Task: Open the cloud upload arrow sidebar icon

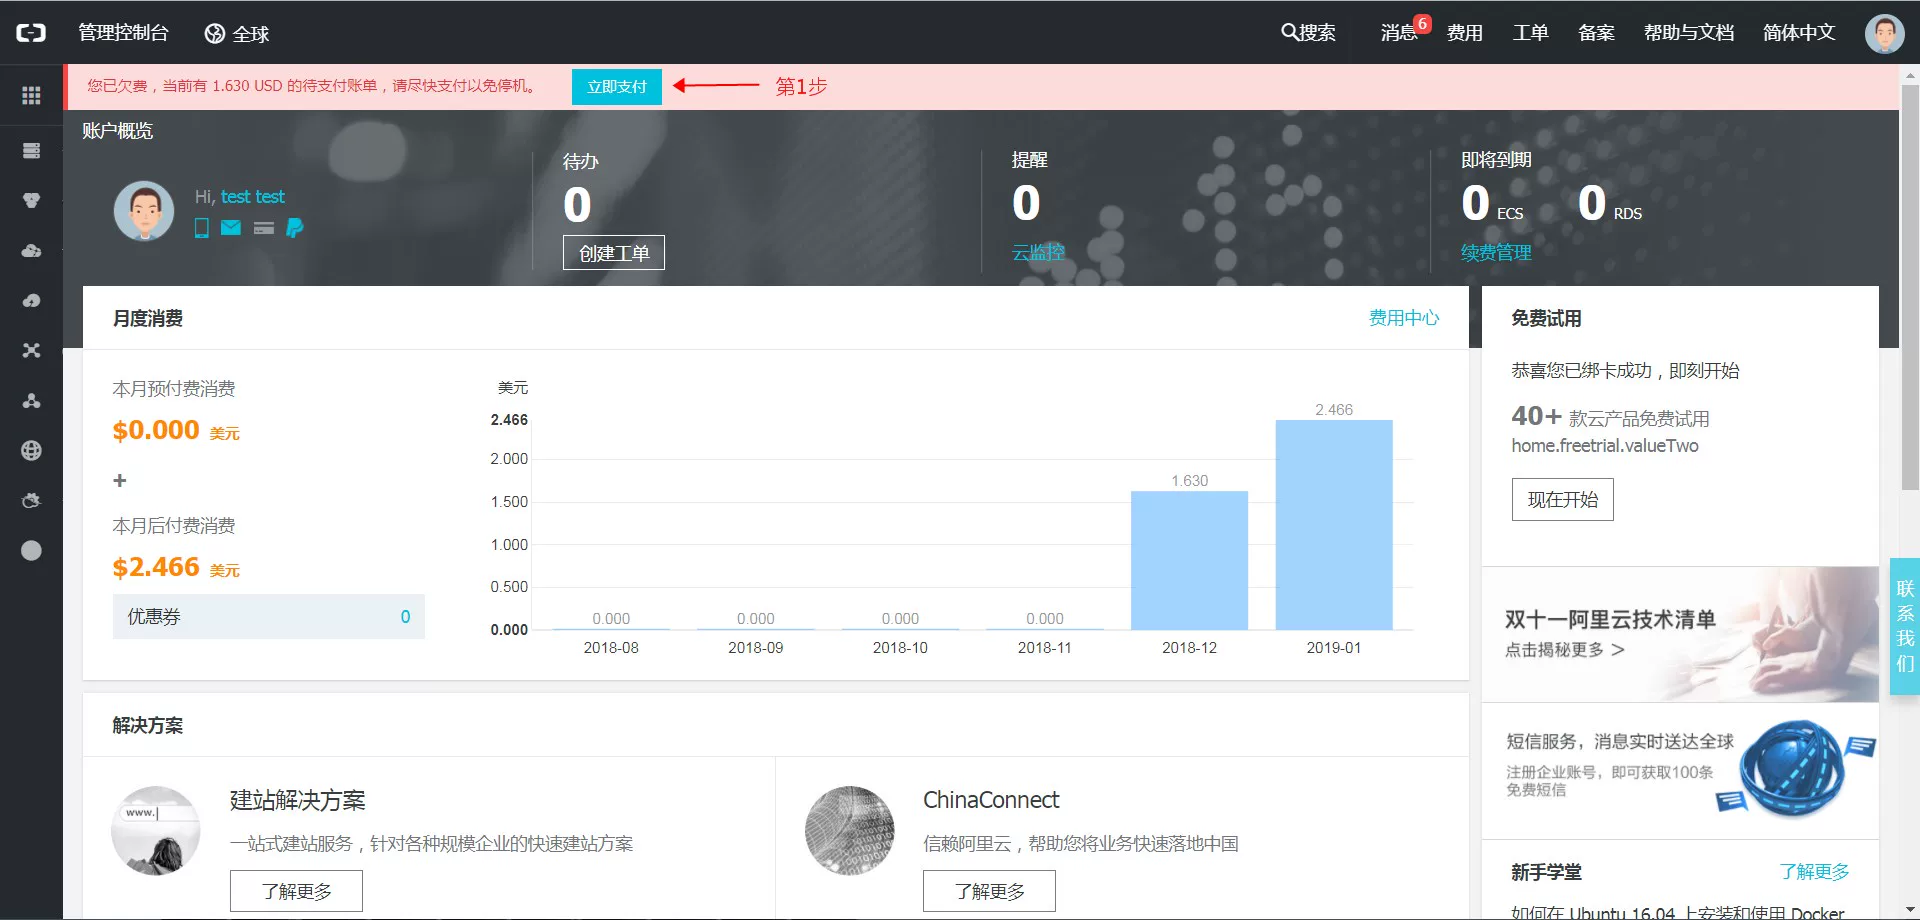Action: [x=31, y=300]
